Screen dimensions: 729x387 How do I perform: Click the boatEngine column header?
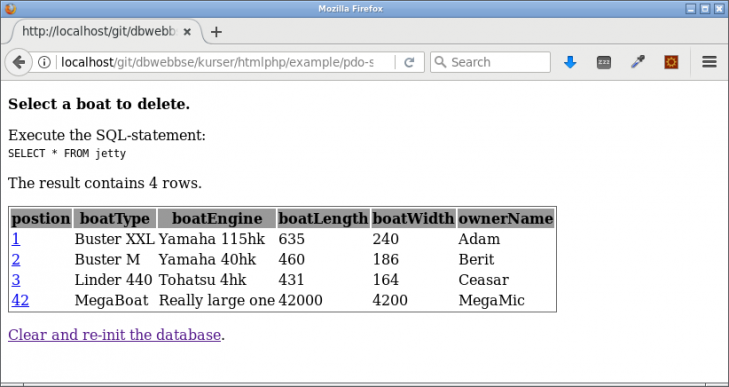[x=217, y=219]
